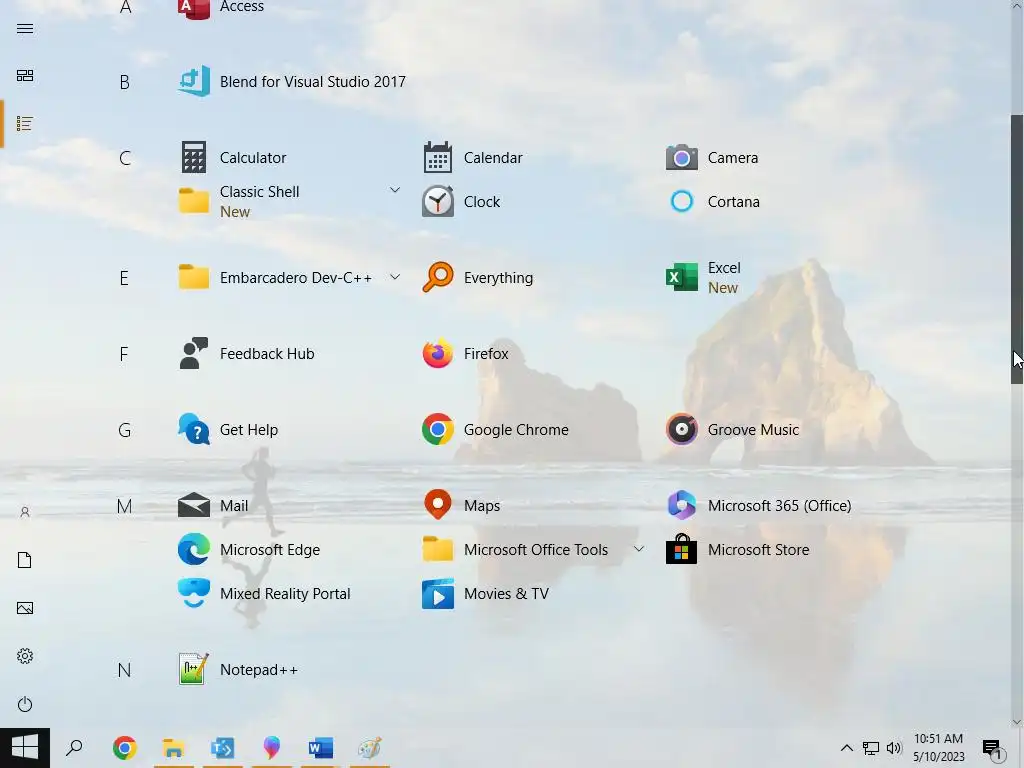Open the Calendar app

[x=473, y=157]
